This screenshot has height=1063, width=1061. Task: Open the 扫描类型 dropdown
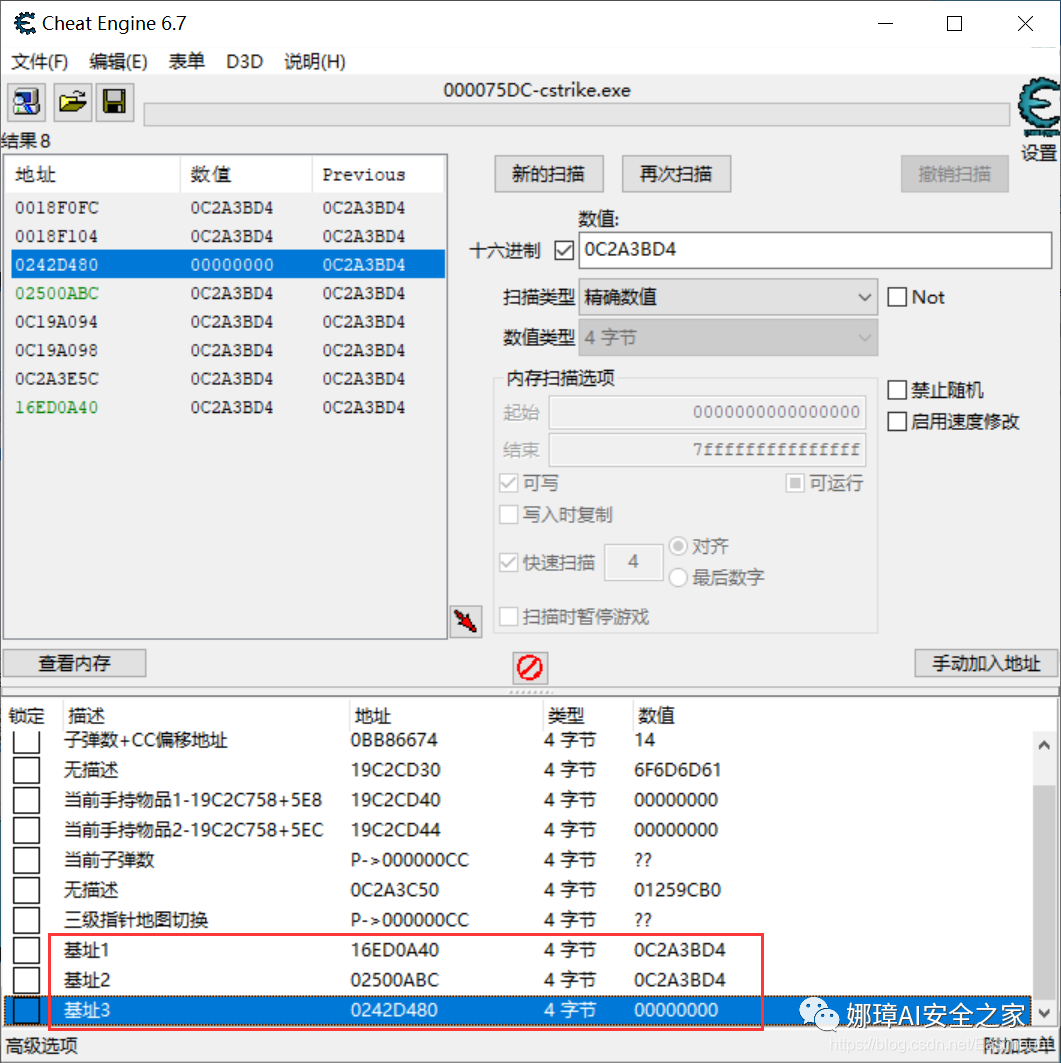728,297
